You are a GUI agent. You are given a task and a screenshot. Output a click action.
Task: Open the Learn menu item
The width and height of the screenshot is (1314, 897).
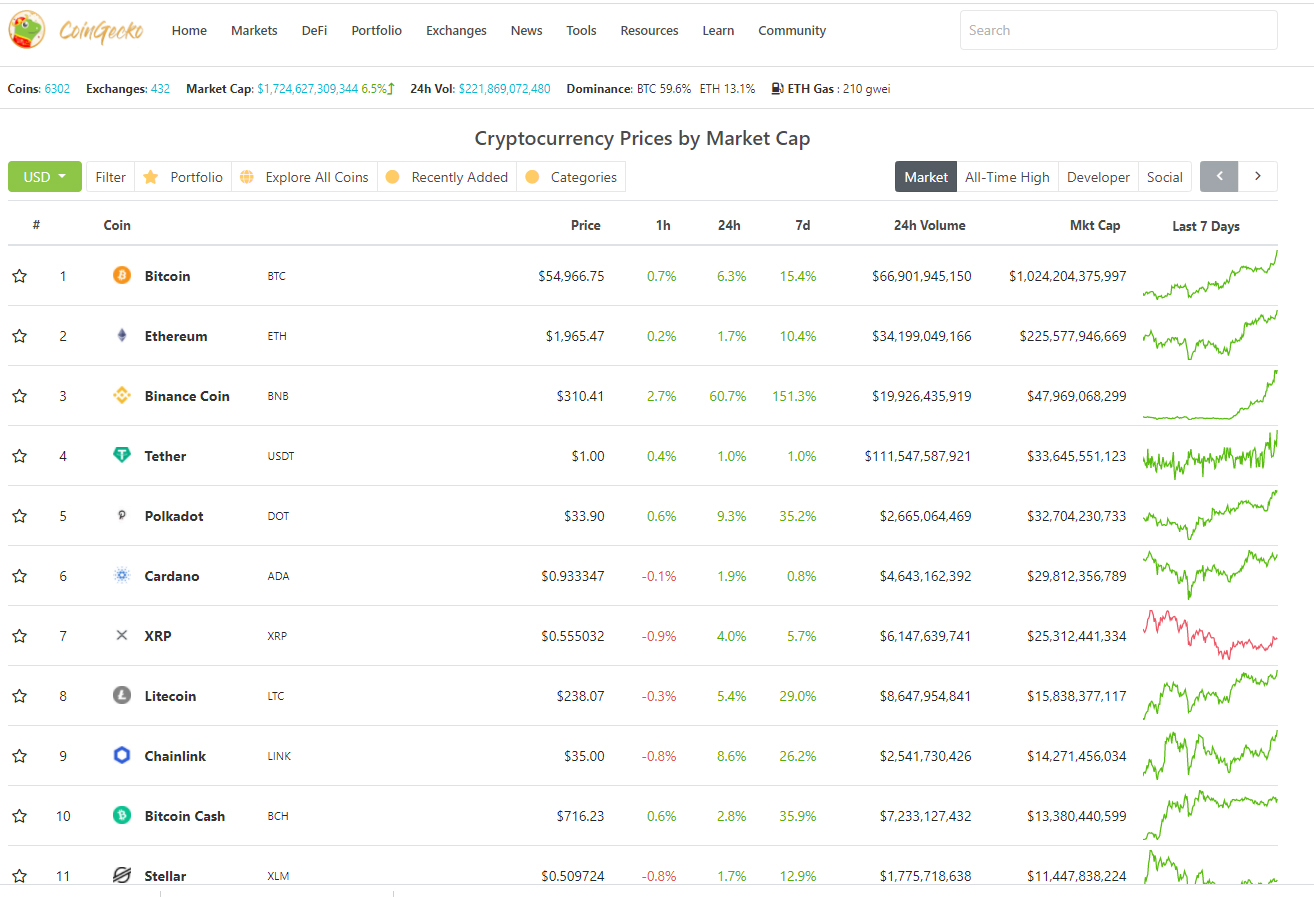click(x=718, y=31)
